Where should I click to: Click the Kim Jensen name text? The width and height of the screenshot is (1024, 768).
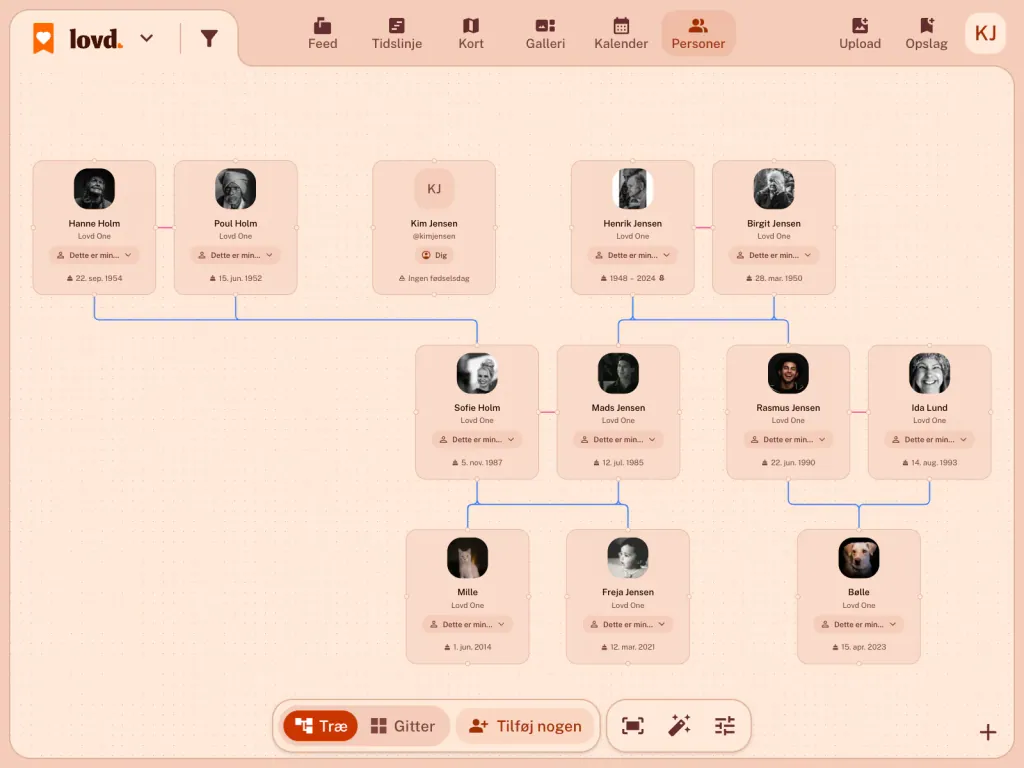click(x=434, y=223)
